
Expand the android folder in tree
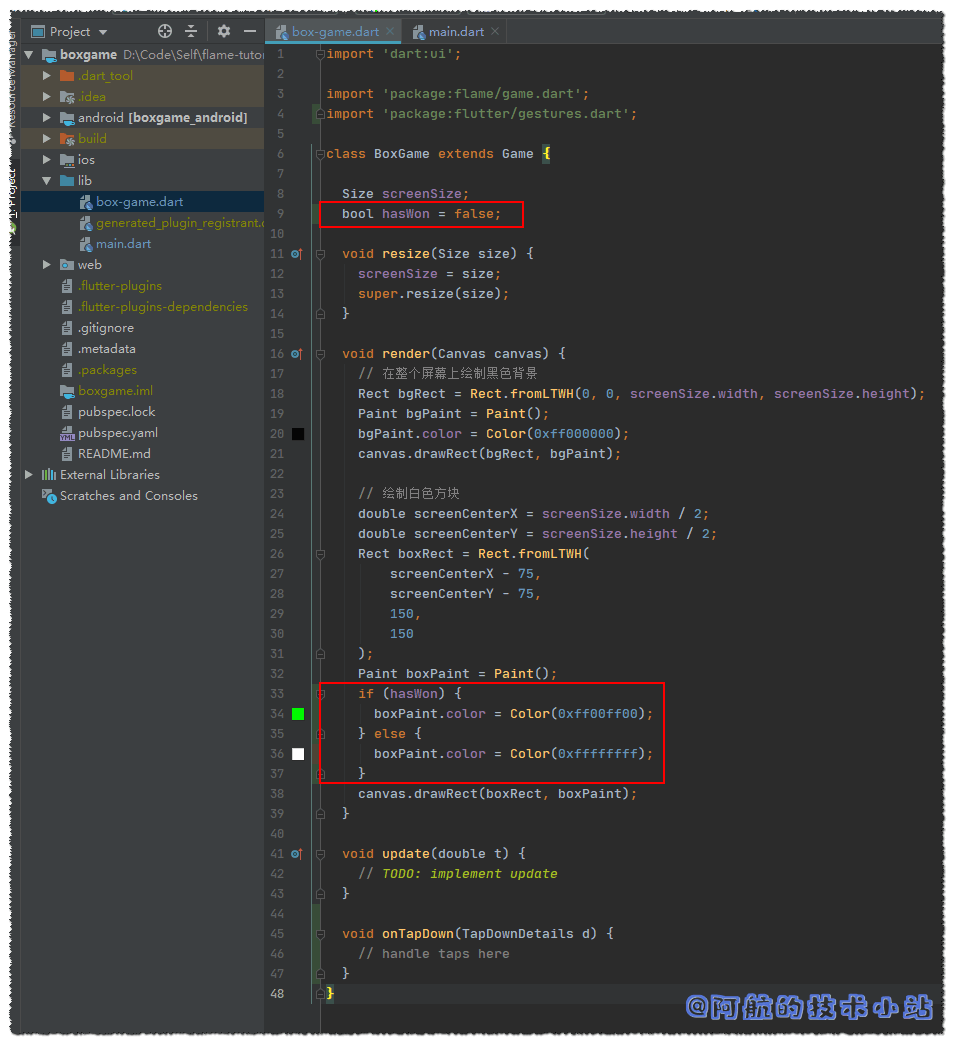pyautogui.click(x=47, y=118)
